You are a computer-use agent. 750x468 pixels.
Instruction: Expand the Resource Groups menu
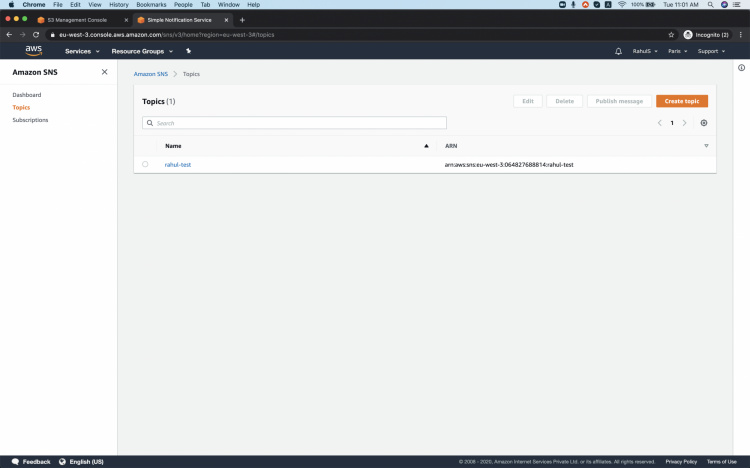[141, 51]
